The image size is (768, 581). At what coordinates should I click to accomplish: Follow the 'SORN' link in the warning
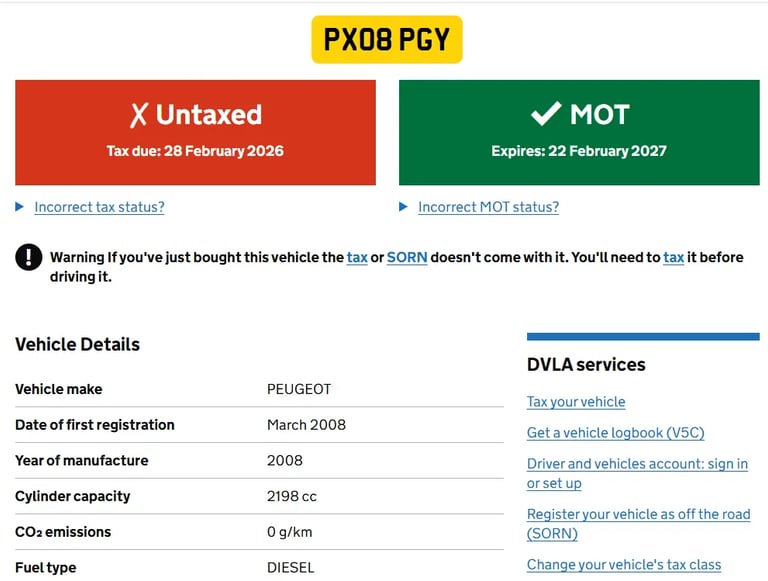(407, 257)
